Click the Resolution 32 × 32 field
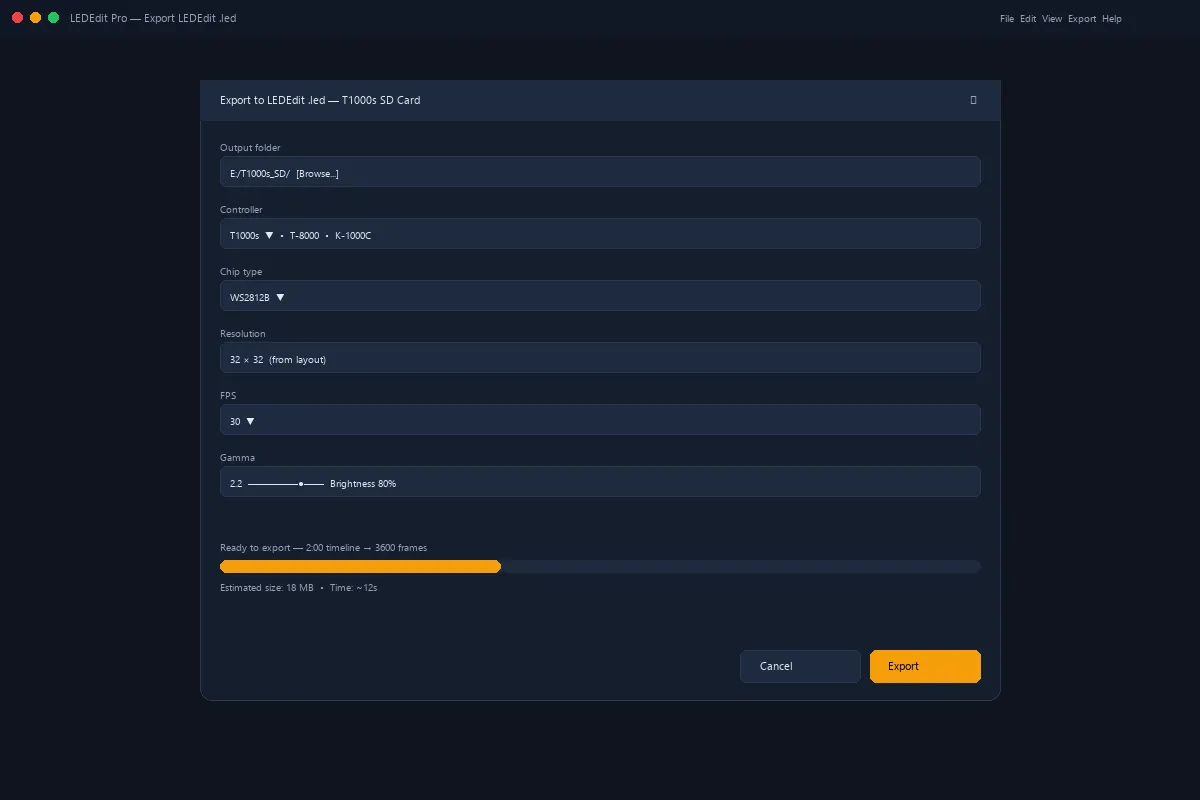 (600, 358)
